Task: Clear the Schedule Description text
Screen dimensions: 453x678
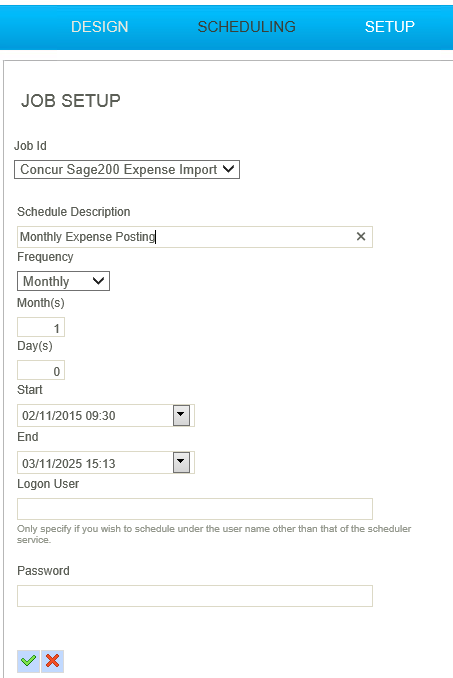Action: (x=361, y=237)
